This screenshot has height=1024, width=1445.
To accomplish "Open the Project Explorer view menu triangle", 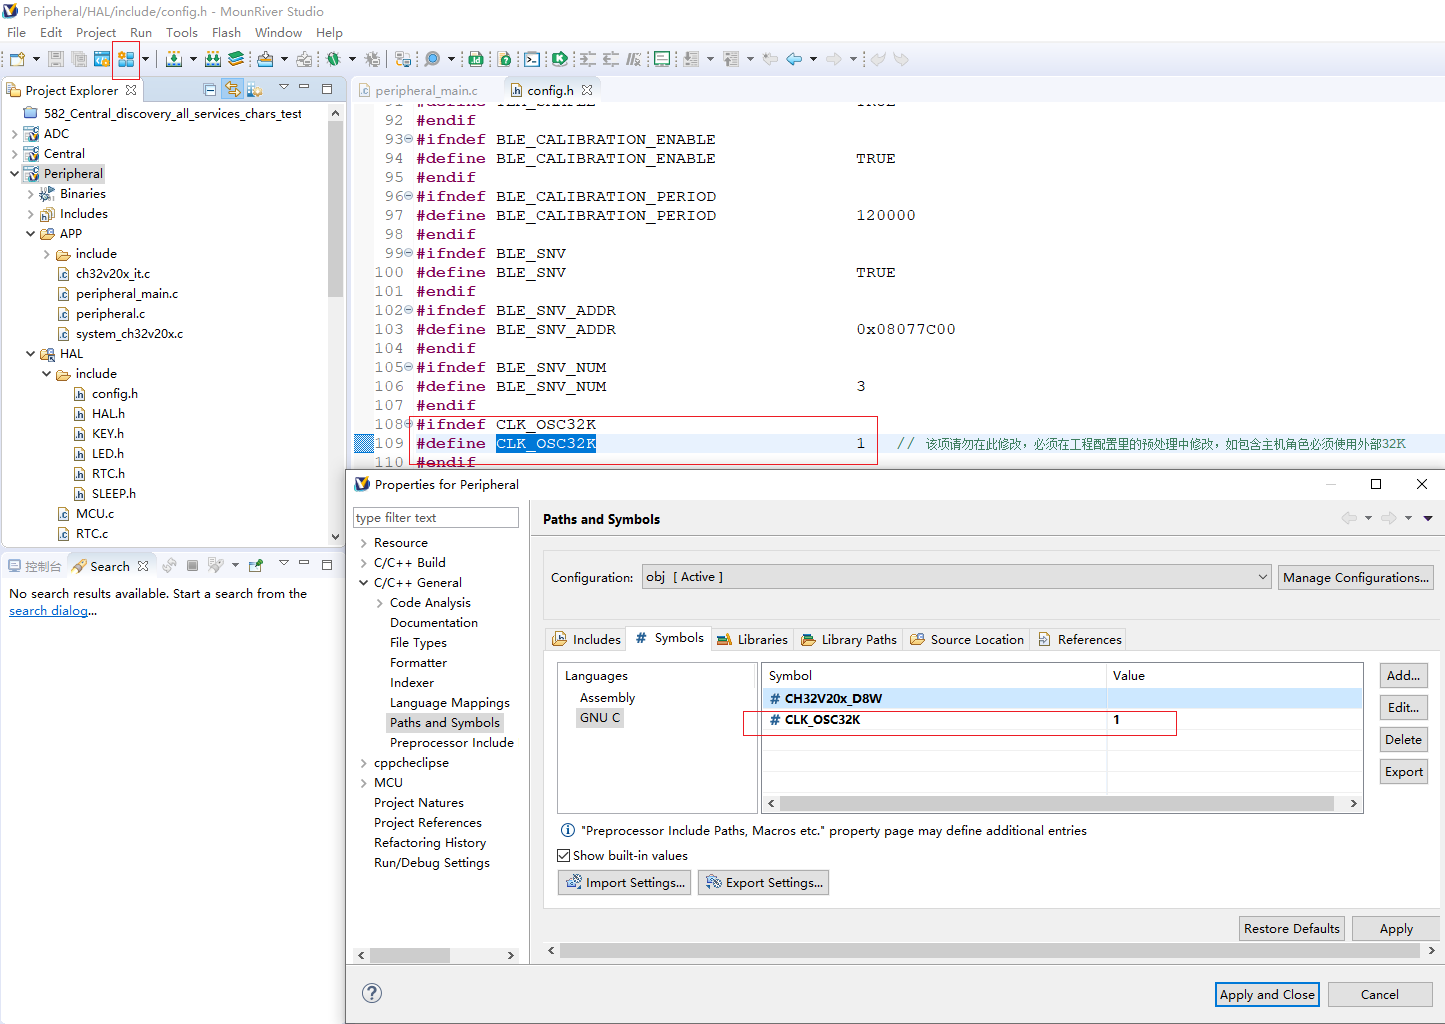I will tap(283, 88).
